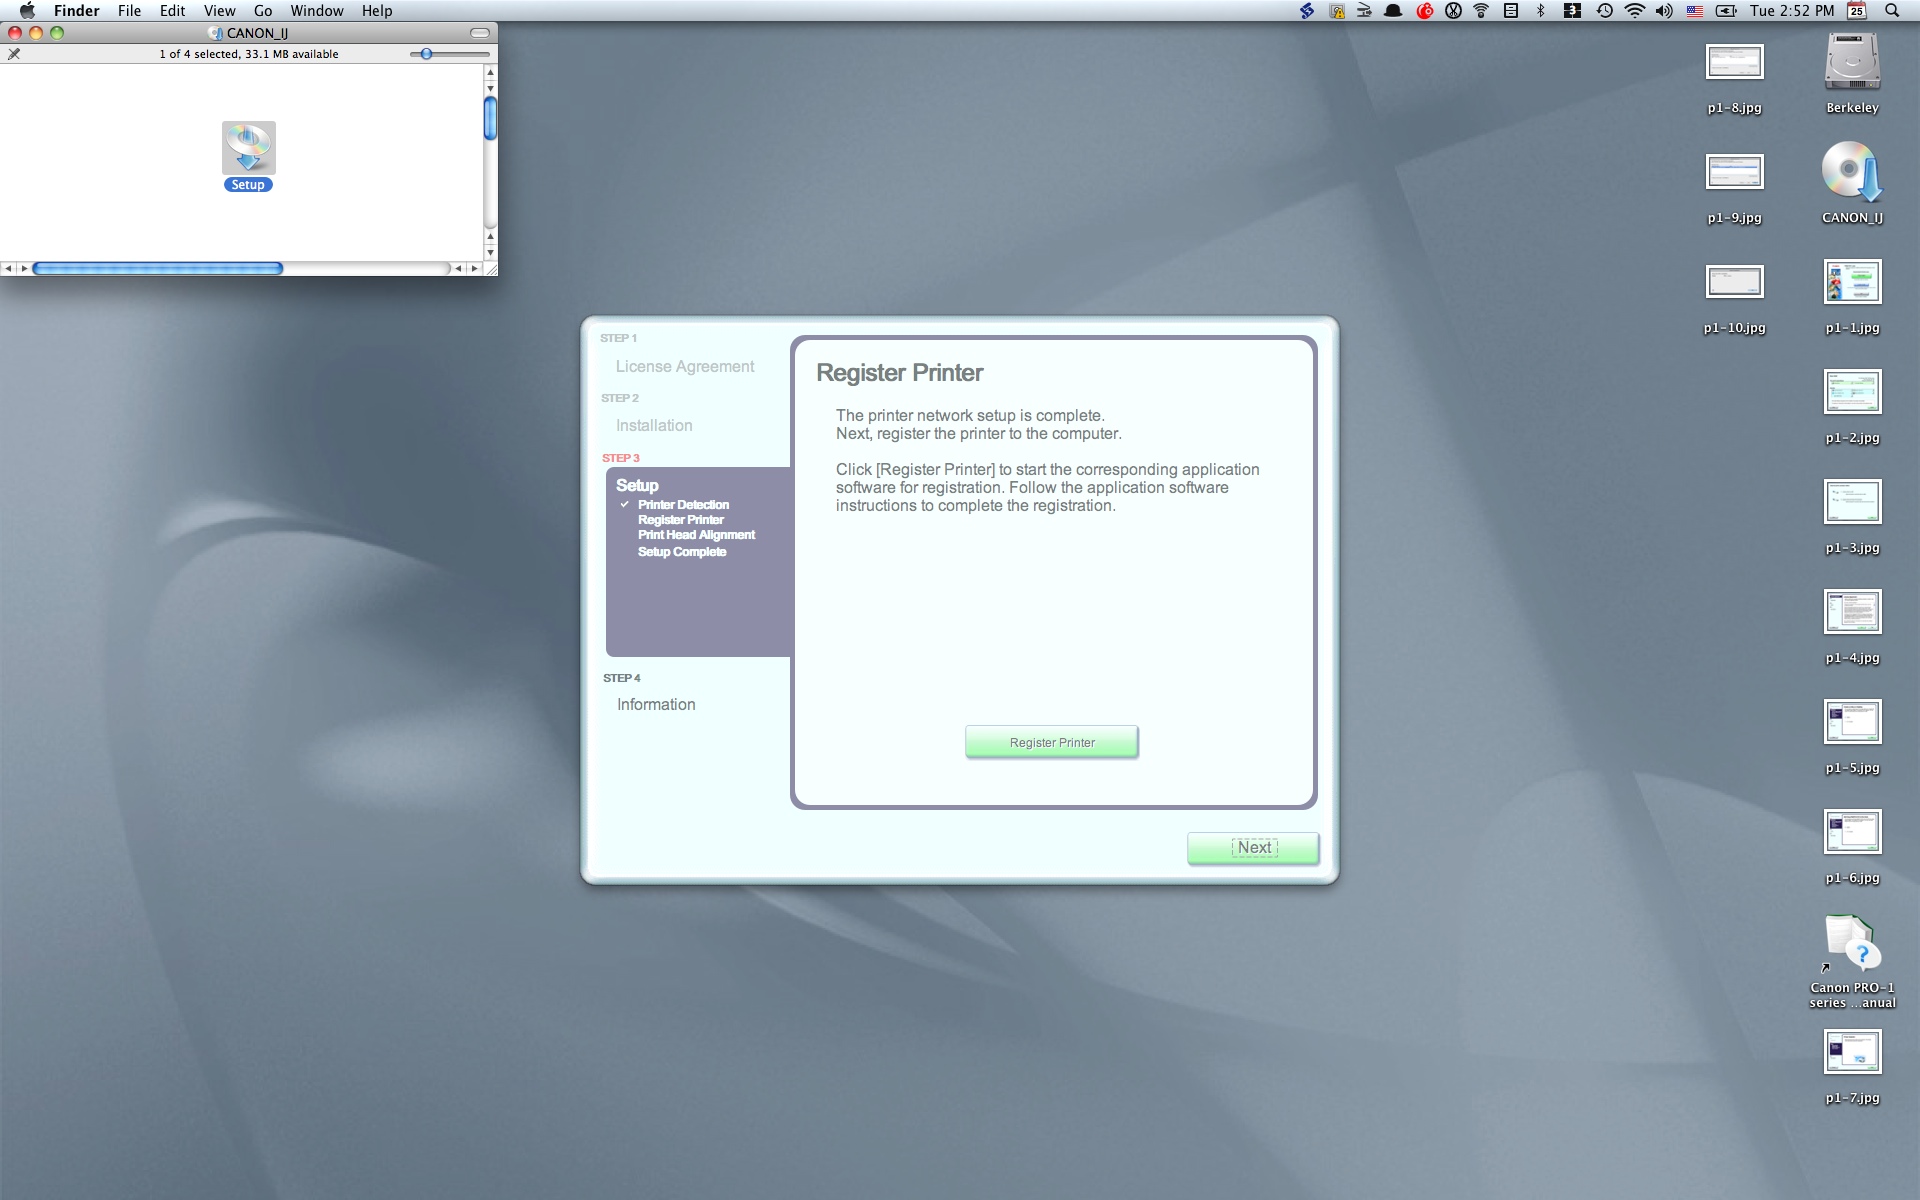Open the Go menu
Viewport: 1920px width, 1200px height.
(x=262, y=11)
